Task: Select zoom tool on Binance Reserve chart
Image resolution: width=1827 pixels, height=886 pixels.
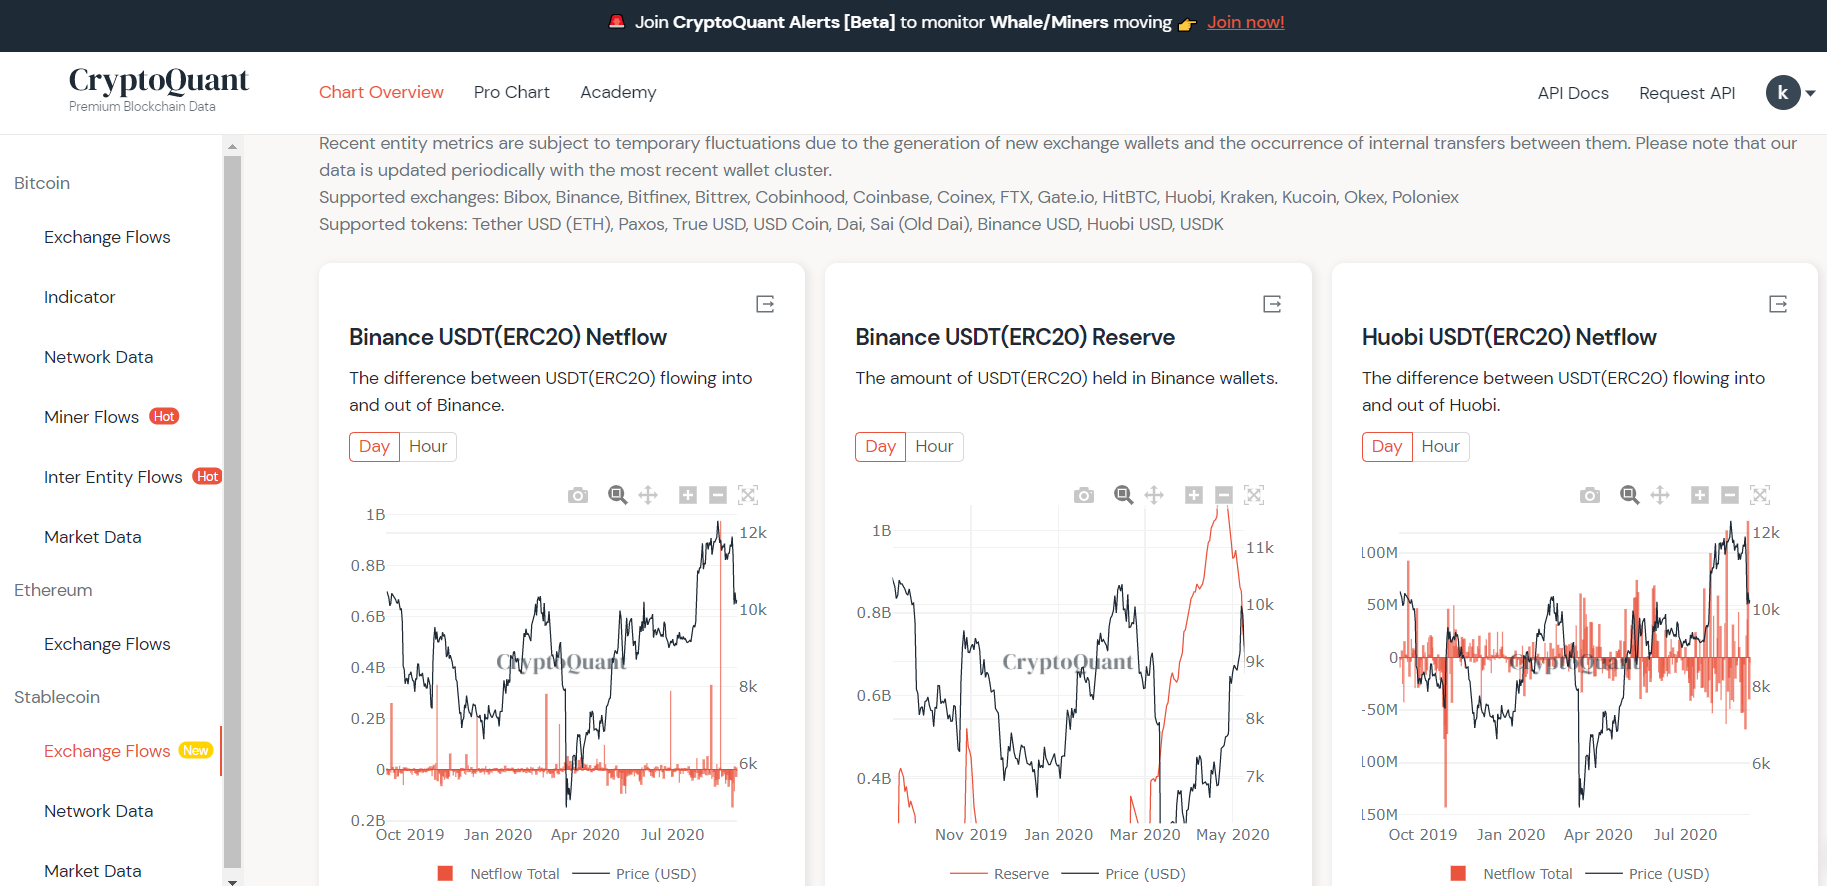Action: (x=1124, y=495)
